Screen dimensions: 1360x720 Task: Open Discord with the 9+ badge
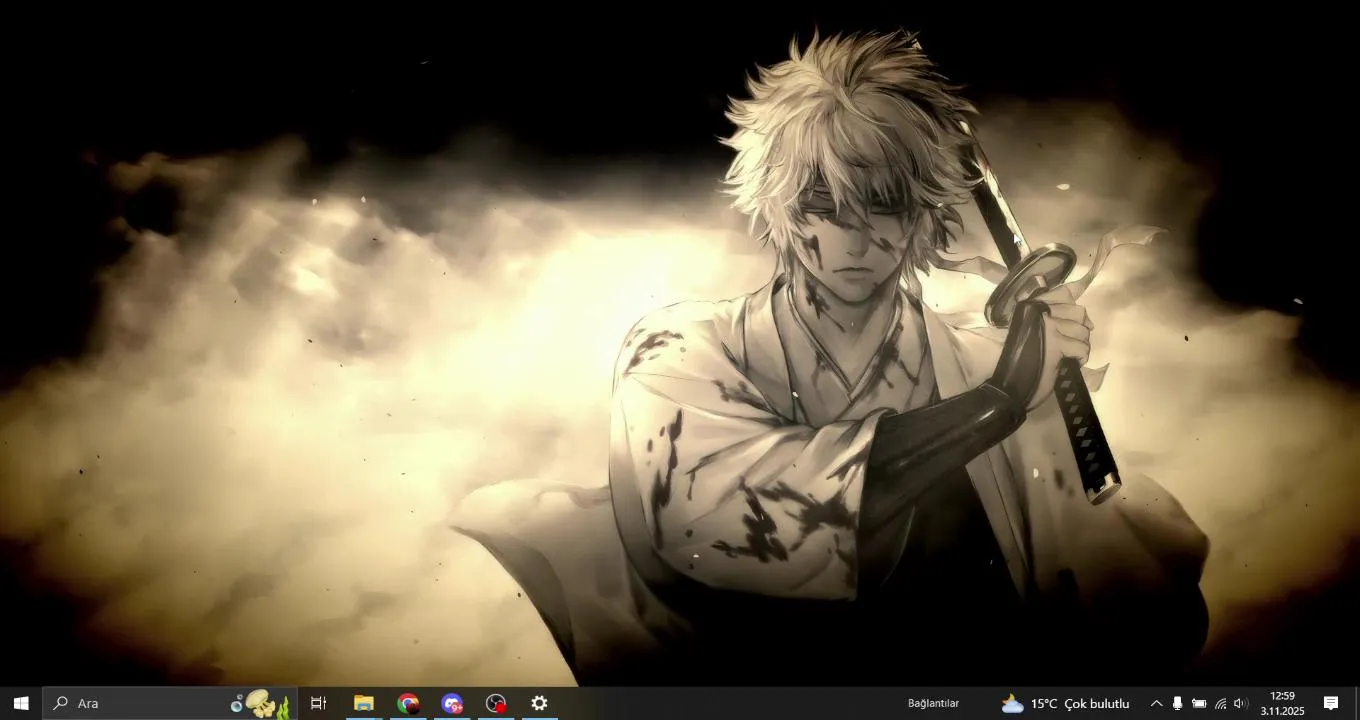click(452, 703)
